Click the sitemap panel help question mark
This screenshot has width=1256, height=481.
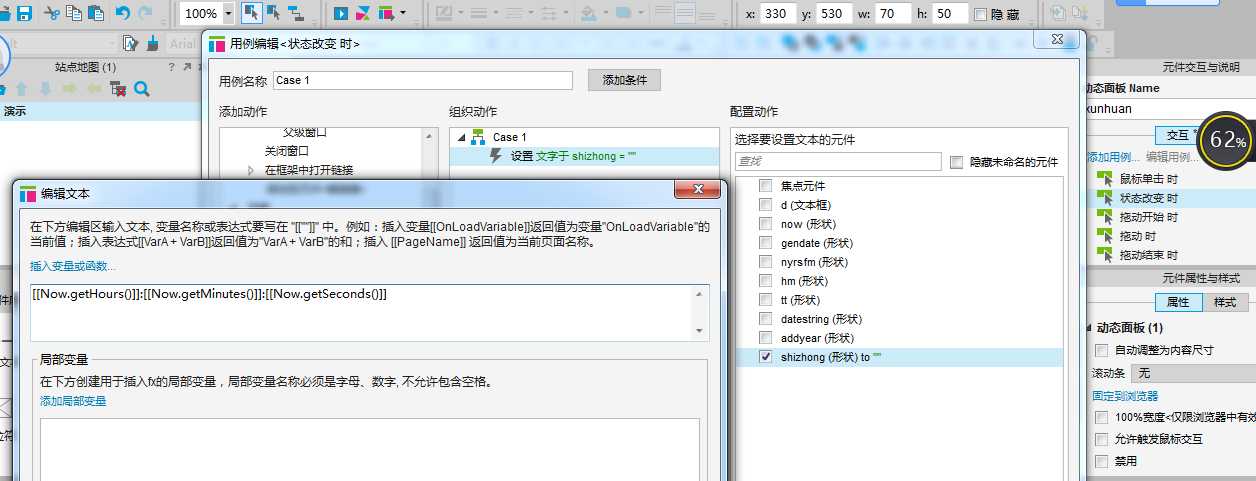172,67
